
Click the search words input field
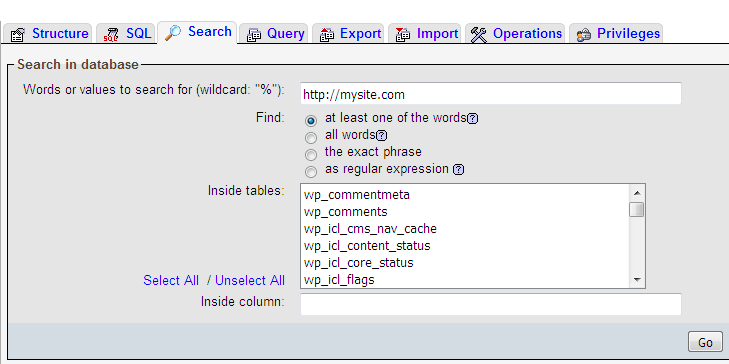tap(491, 94)
